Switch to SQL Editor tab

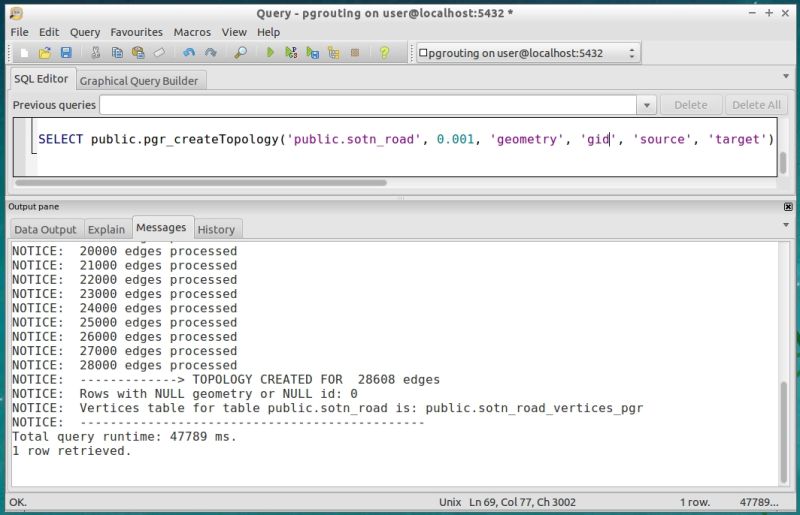point(41,79)
